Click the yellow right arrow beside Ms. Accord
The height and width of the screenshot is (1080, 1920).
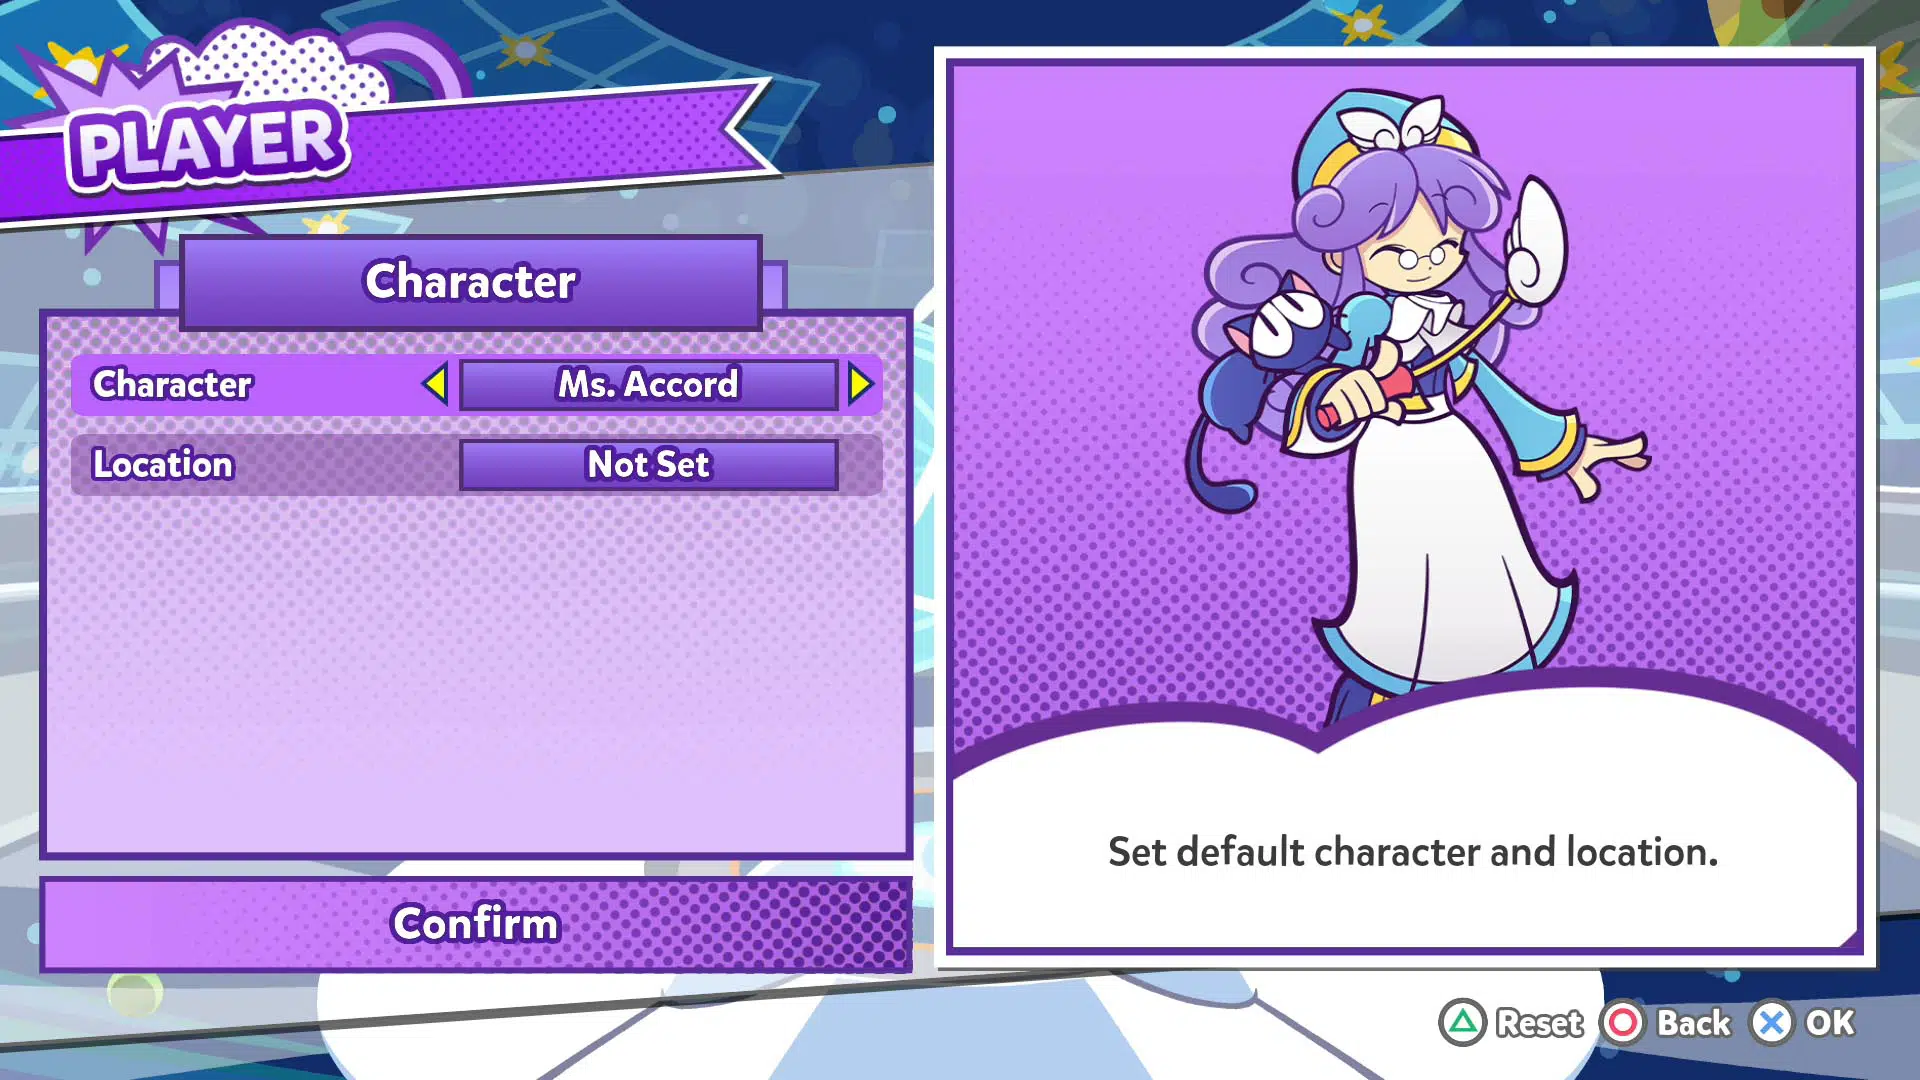tap(860, 384)
